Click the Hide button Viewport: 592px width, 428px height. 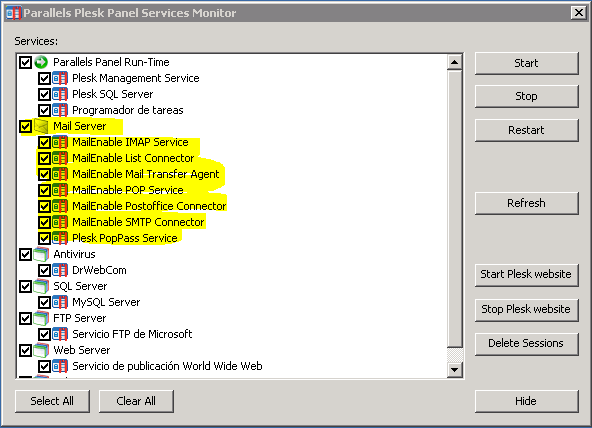pyautogui.click(x=526, y=401)
